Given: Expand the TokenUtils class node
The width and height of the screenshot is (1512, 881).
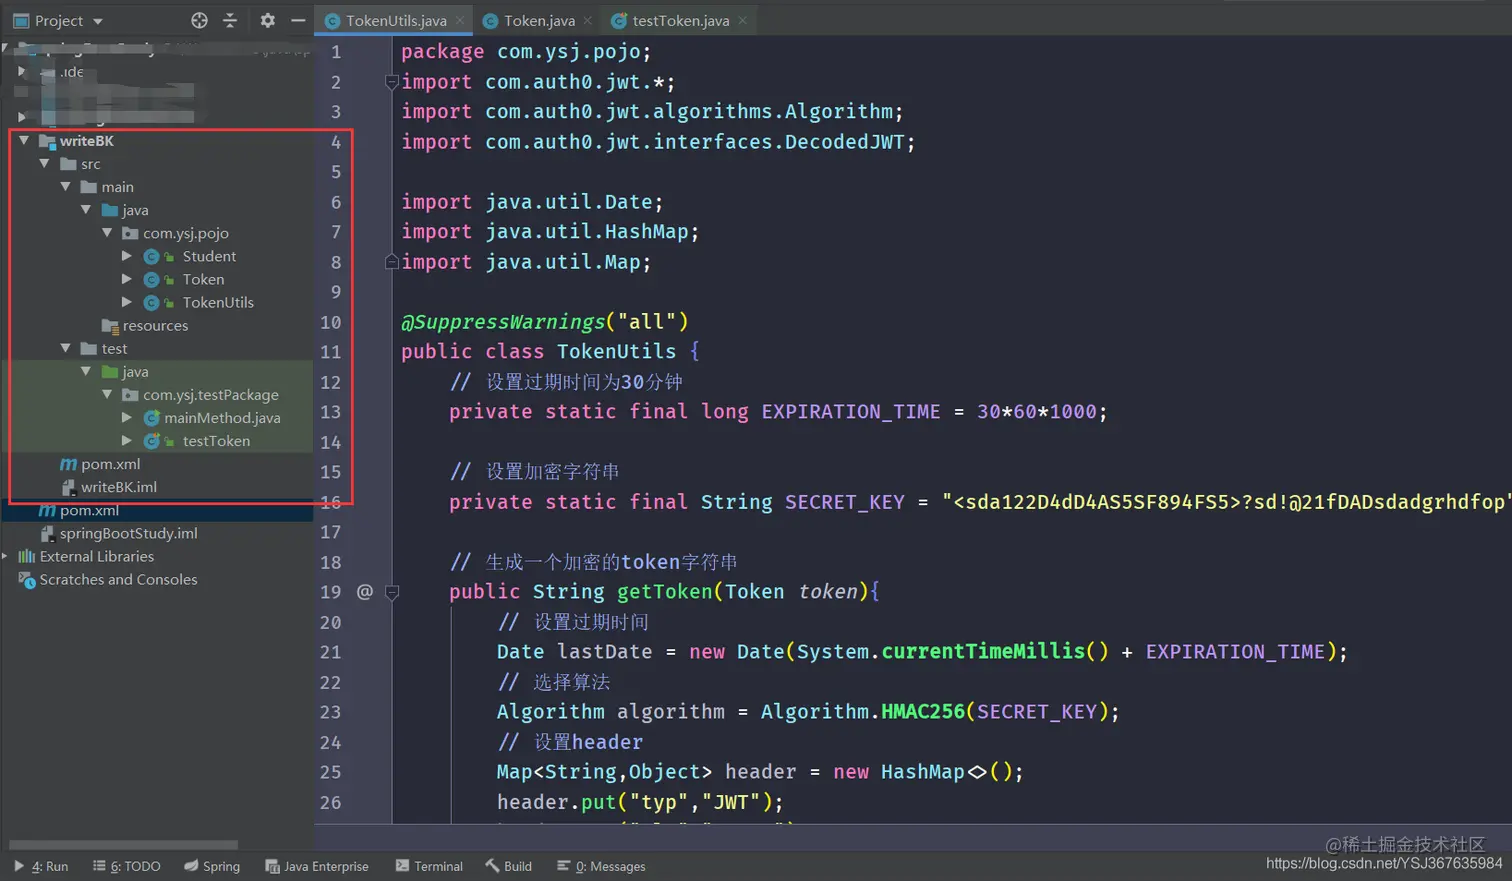Looking at the screenshot, I should (127, 302).
